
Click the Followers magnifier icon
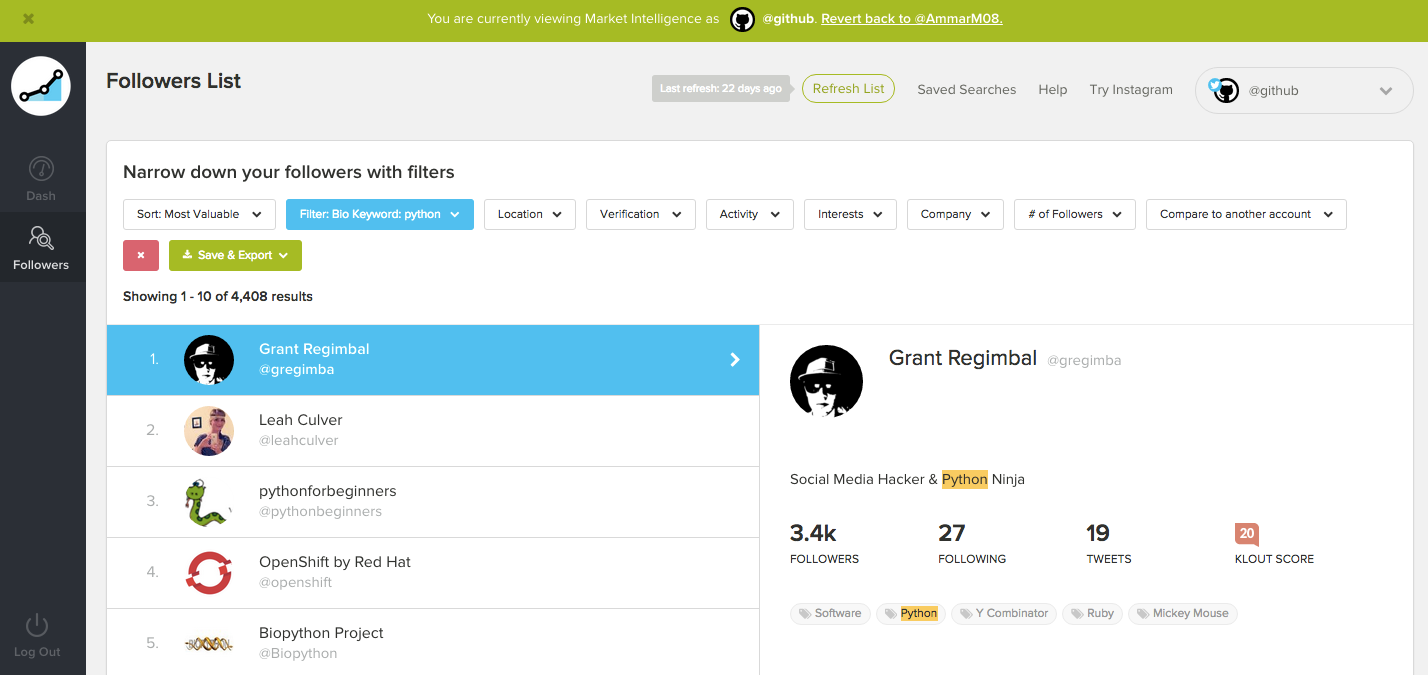tap(41, 238)
